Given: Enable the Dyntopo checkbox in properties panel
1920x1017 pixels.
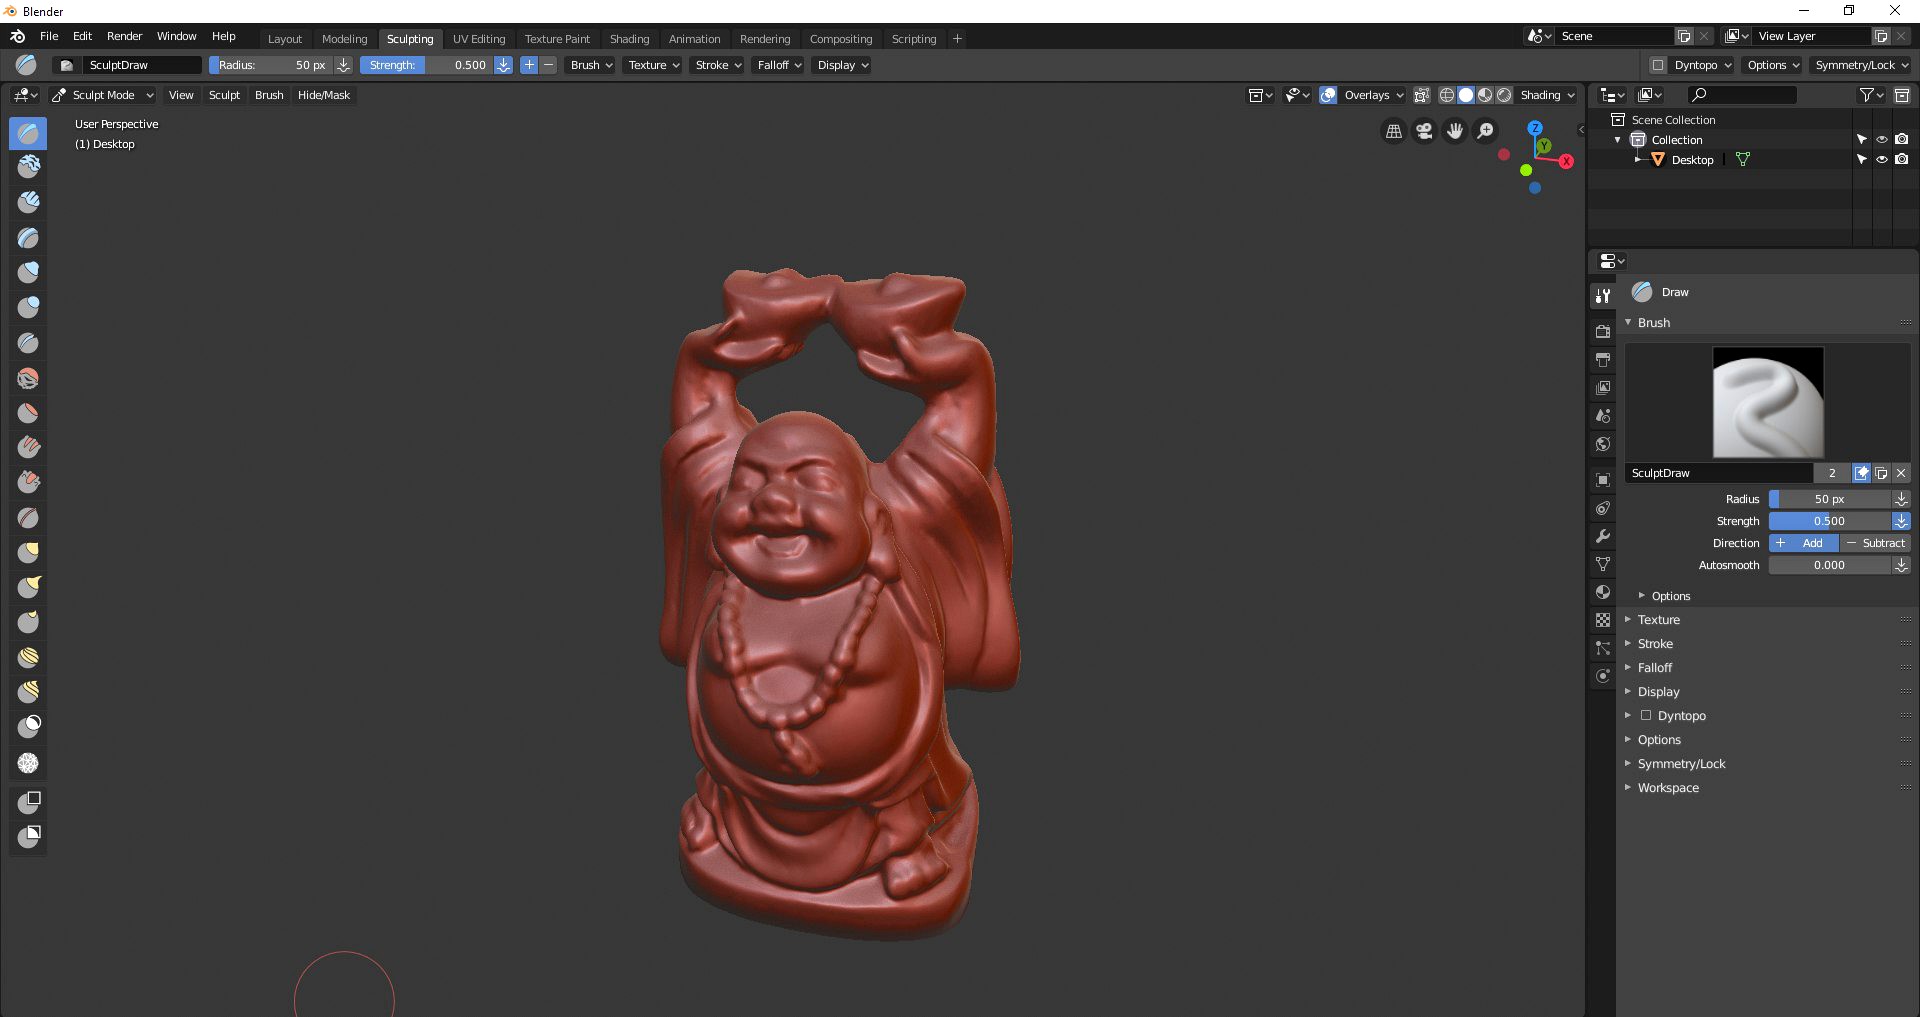Looking at the screenshot, I should [1645, 715].
